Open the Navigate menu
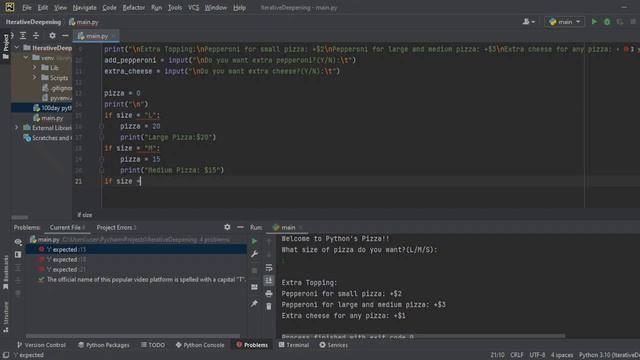Screen dimensions: 640x360 (x=84, y=7)
